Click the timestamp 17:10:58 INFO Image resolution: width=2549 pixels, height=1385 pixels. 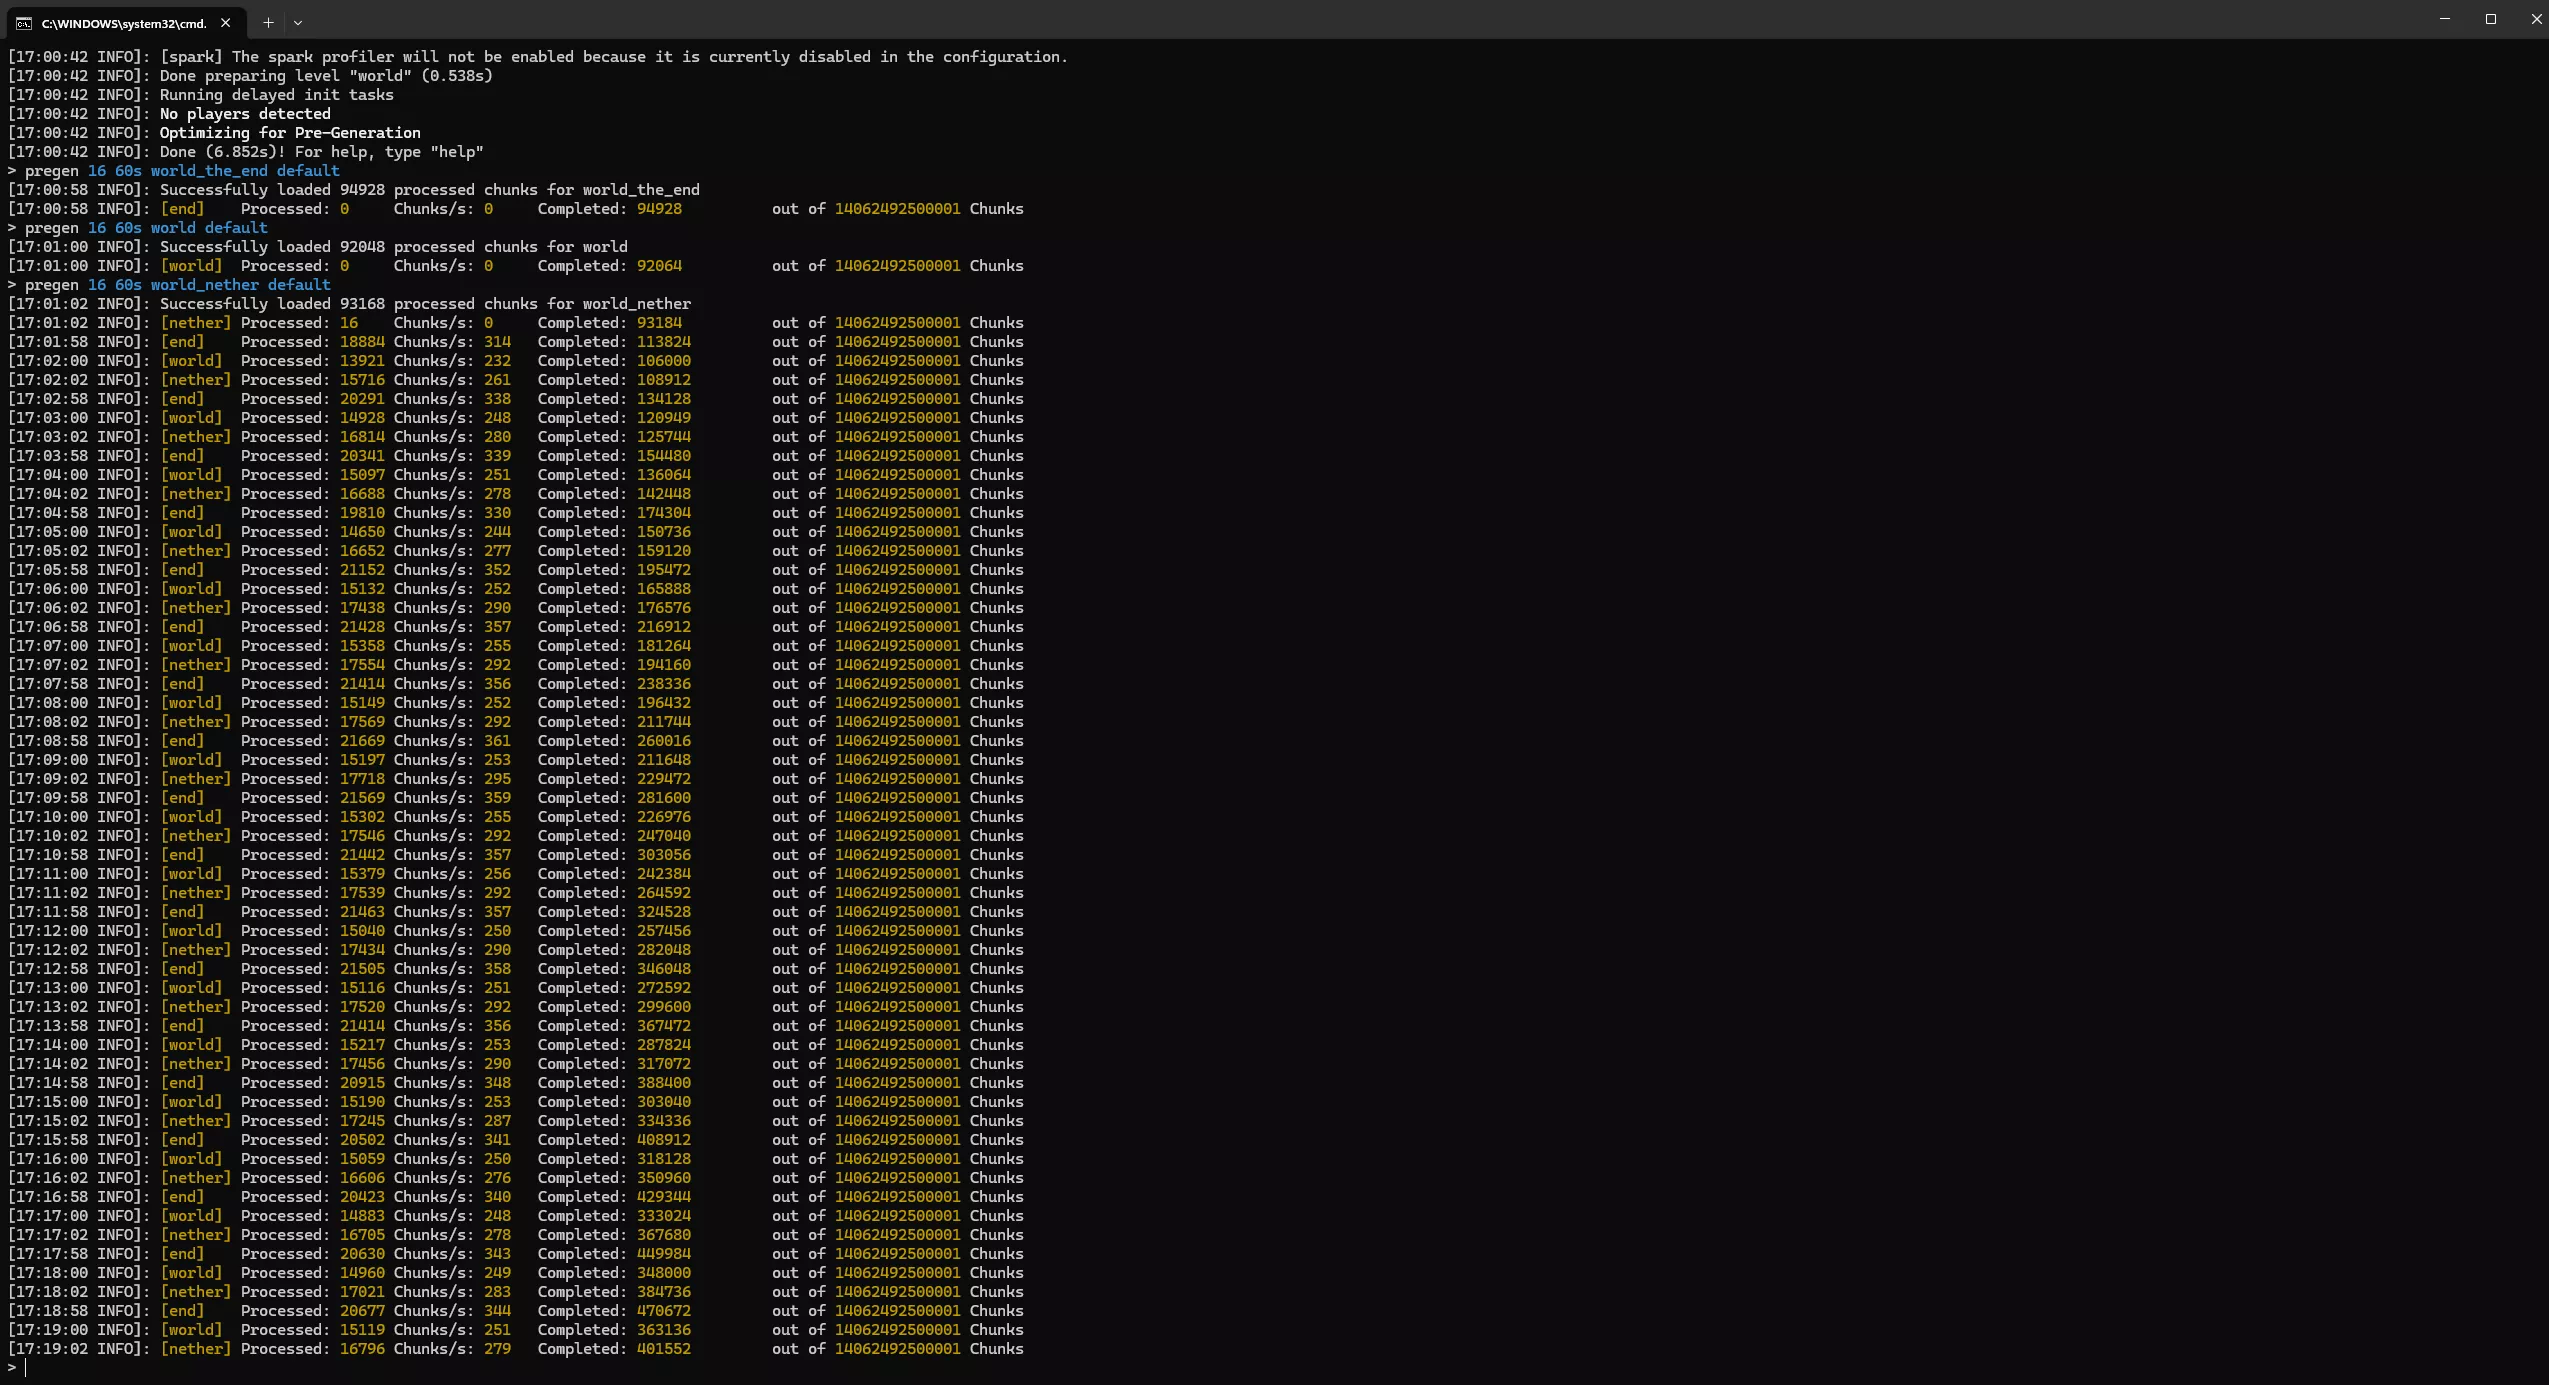(x=79, y=855)
